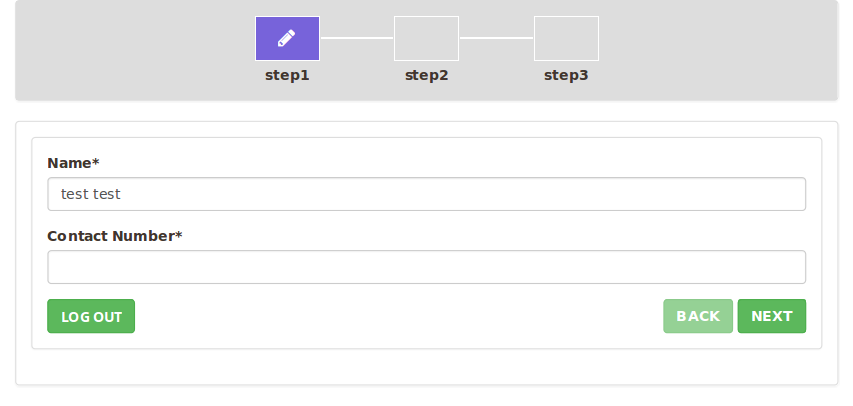
Task: Click the step1 text label
Action: tap(287, 75)
